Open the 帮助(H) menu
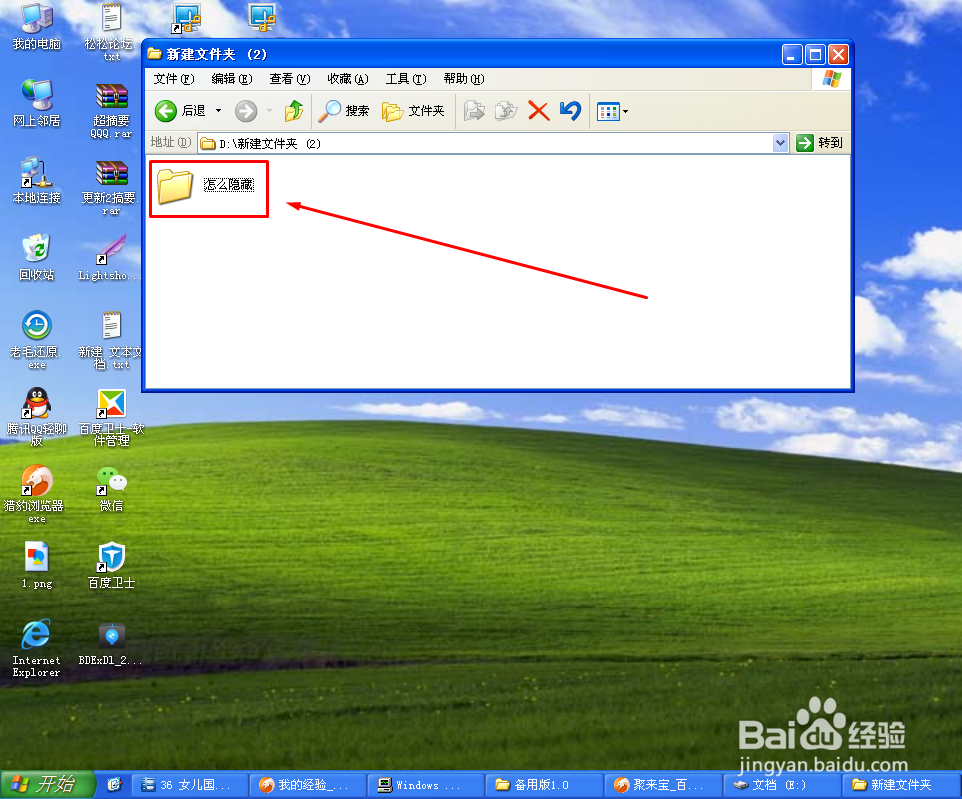This screenshot has width=962, height=799. 464,79
